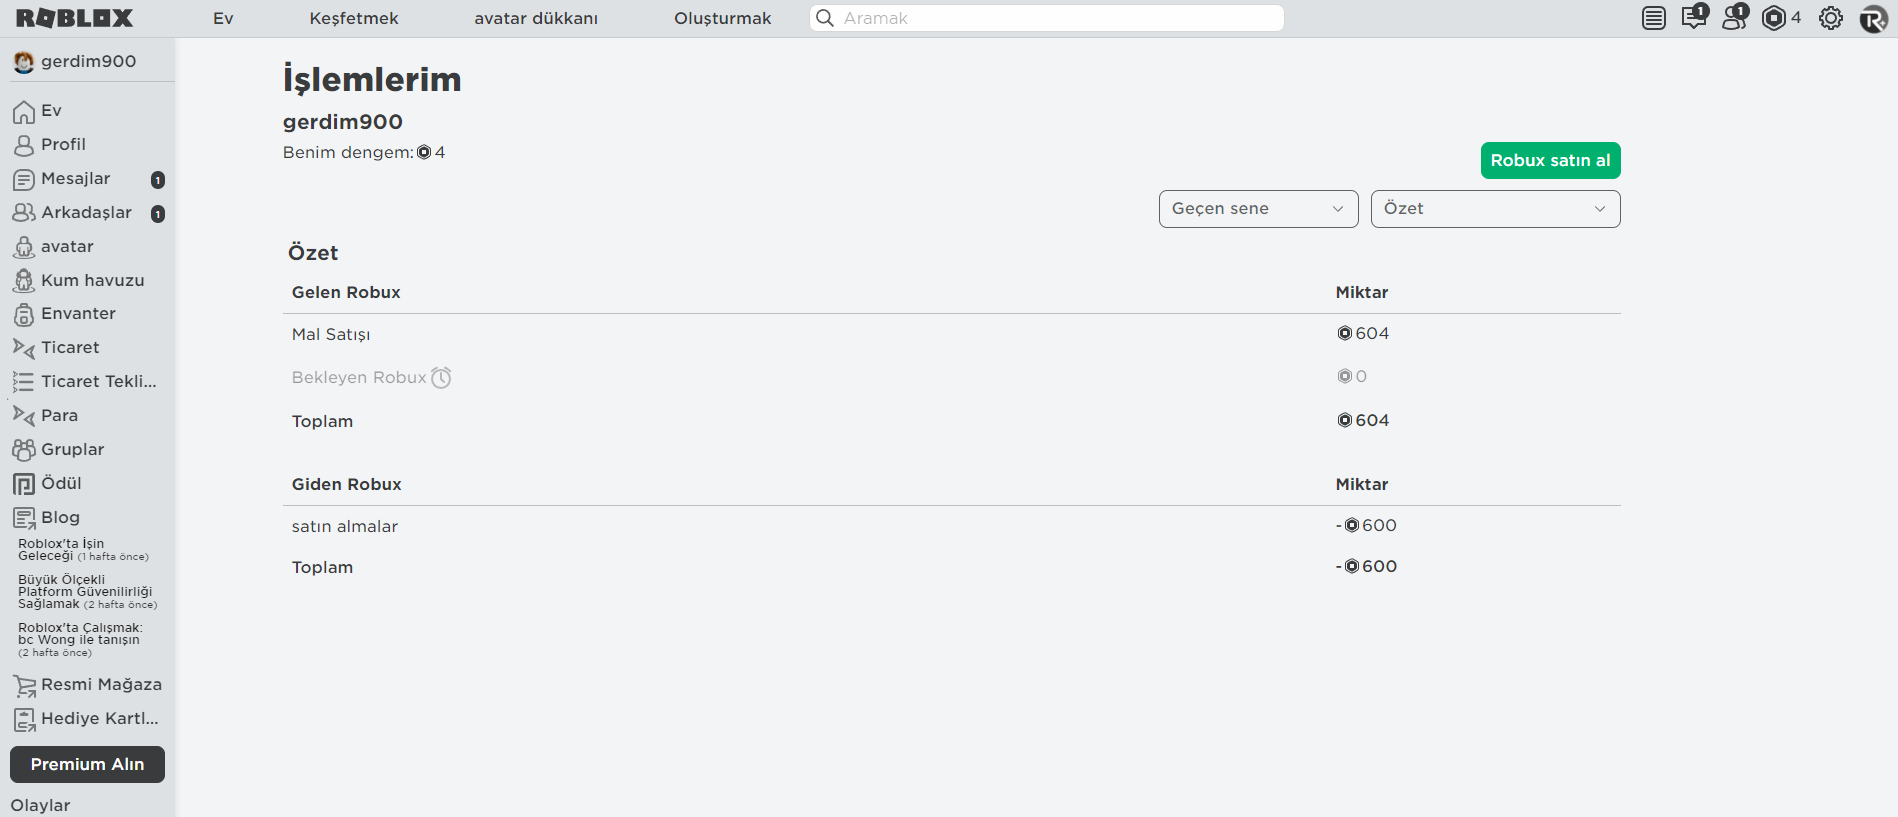The width and height of the screenshot is (1898, 817).
Task: Expand the Özet transaction type dropdown
Action: (x=1495, y=209)
